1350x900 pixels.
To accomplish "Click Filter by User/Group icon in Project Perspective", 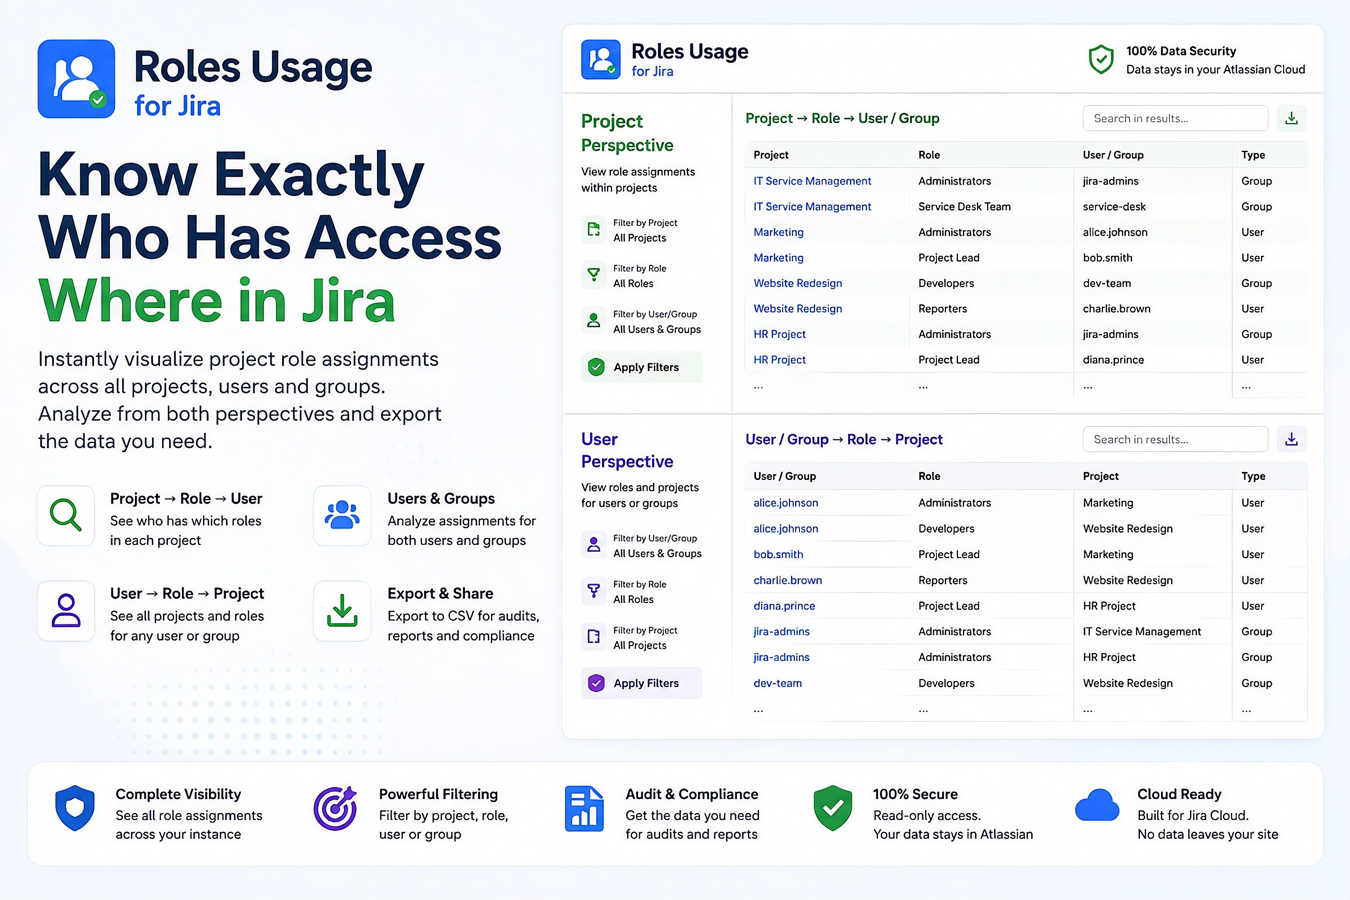I will pyautogui.click(x=594, y=321).
